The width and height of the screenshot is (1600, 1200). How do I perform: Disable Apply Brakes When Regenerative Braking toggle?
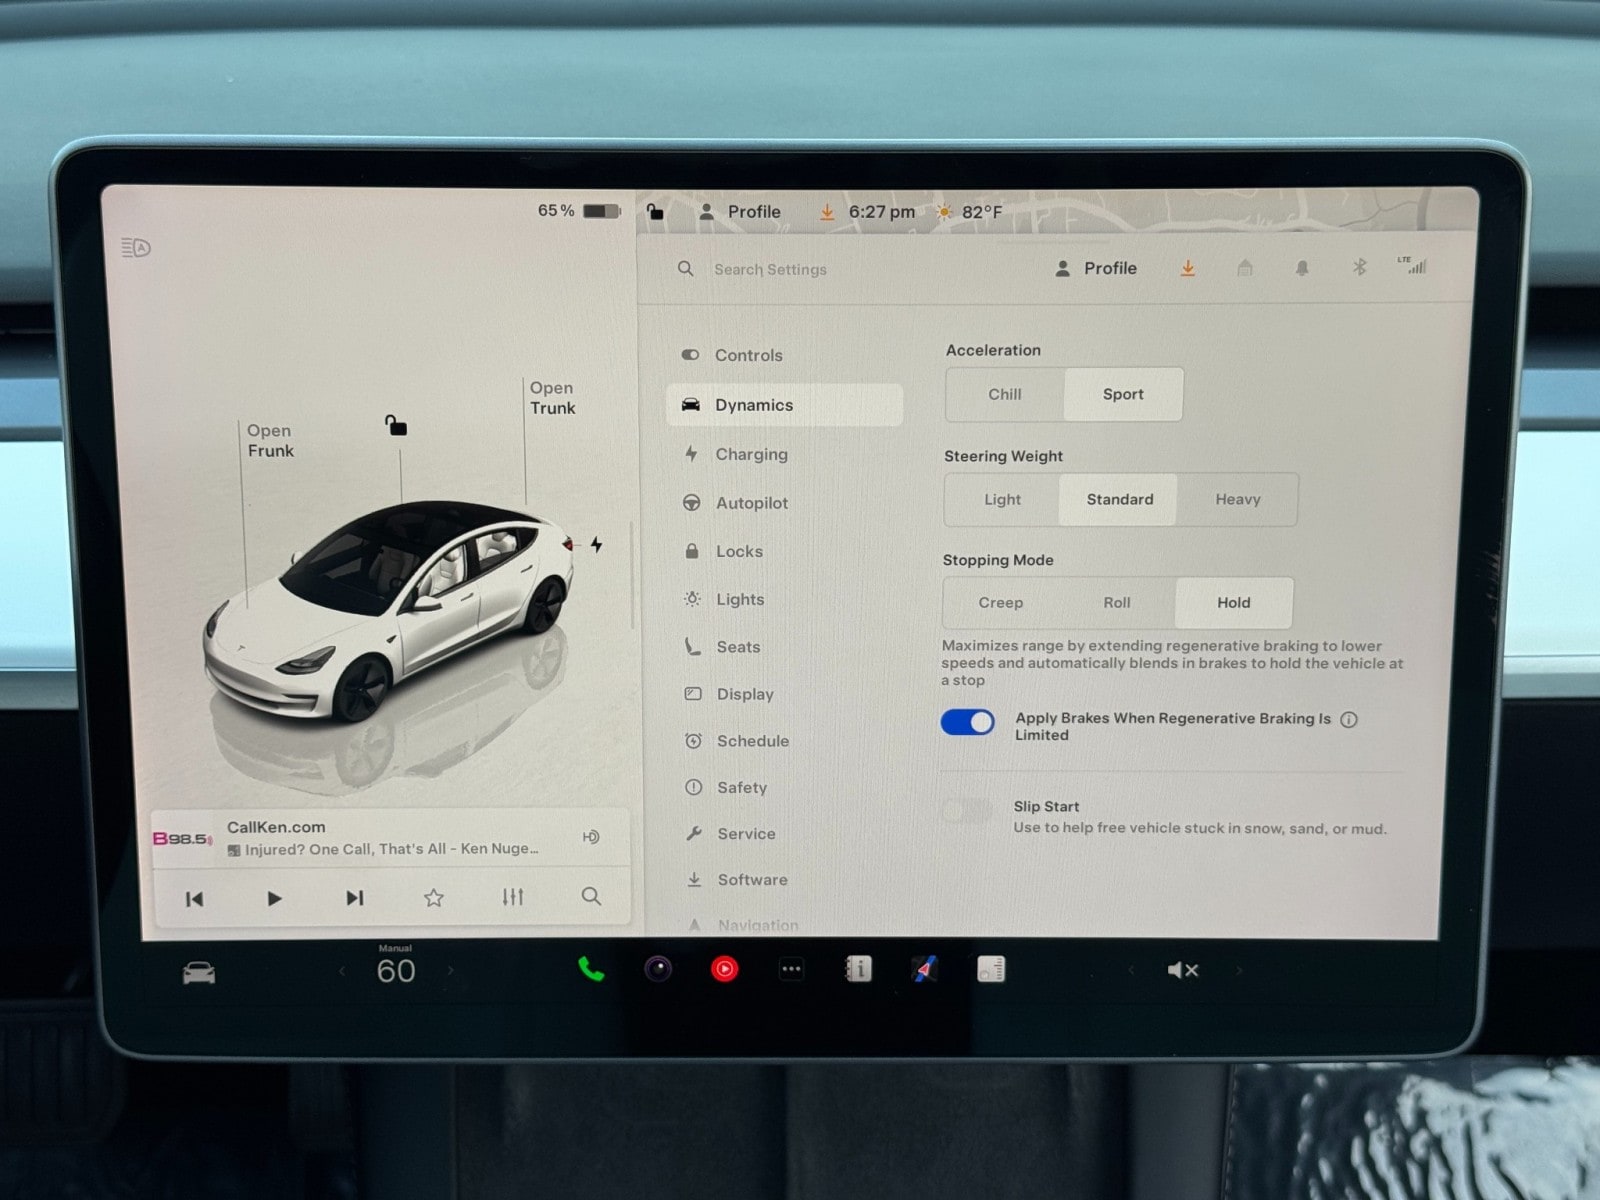point(967,723)
